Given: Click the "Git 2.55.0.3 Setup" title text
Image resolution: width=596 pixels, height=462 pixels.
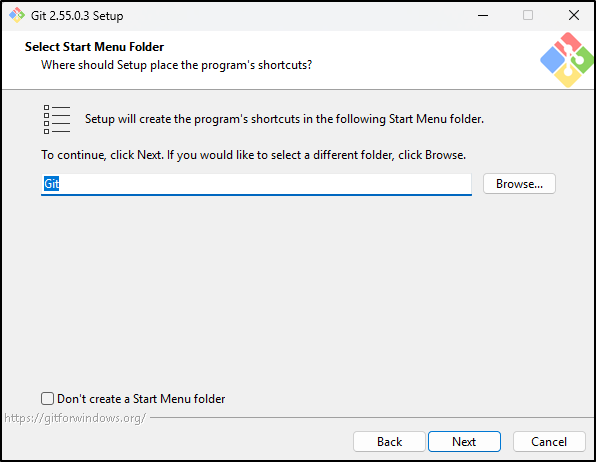Looking at the screenshot, I should (77, 16).
